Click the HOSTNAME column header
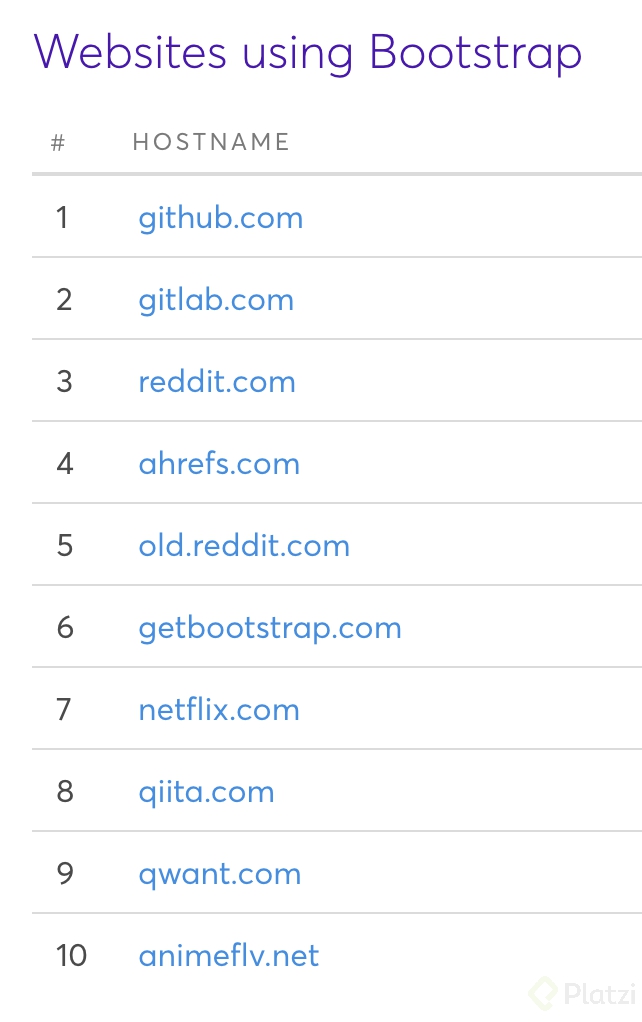 (211, 142)
